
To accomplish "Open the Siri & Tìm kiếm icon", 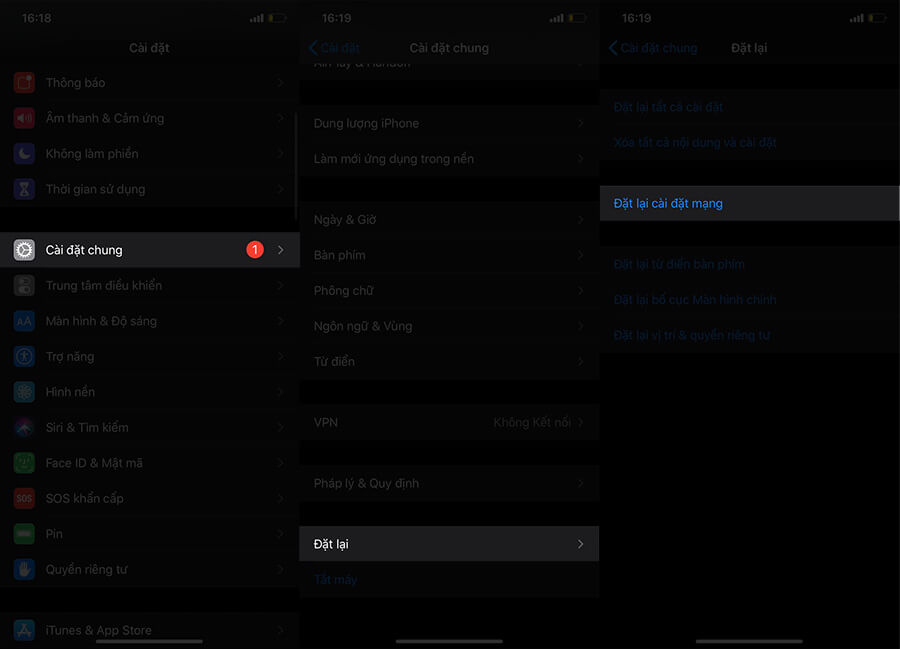I will point(24,428).
